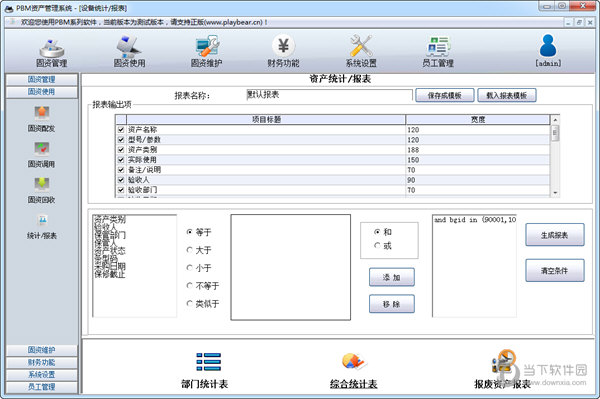Screen dimensions: 600x399
Task: Select the 和 radio button
Action: click(377, 232)
